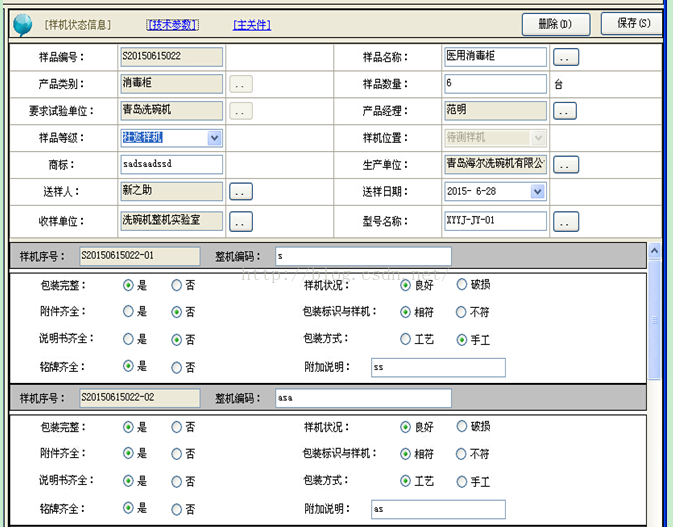Open the 送样日期 date dropdown

[537, 191]
